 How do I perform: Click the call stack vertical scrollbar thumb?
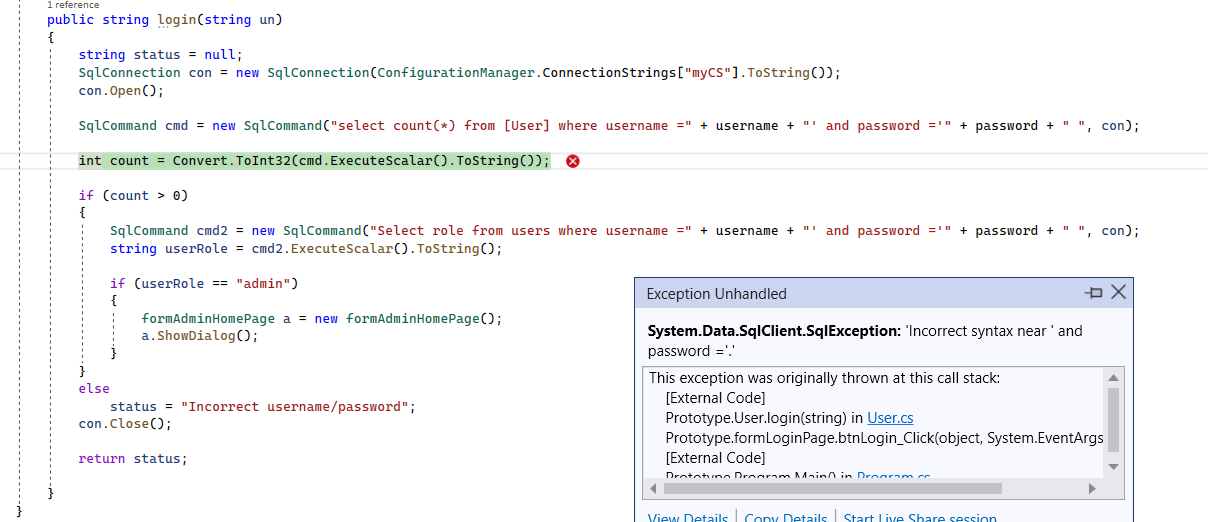click(1113, 420)
